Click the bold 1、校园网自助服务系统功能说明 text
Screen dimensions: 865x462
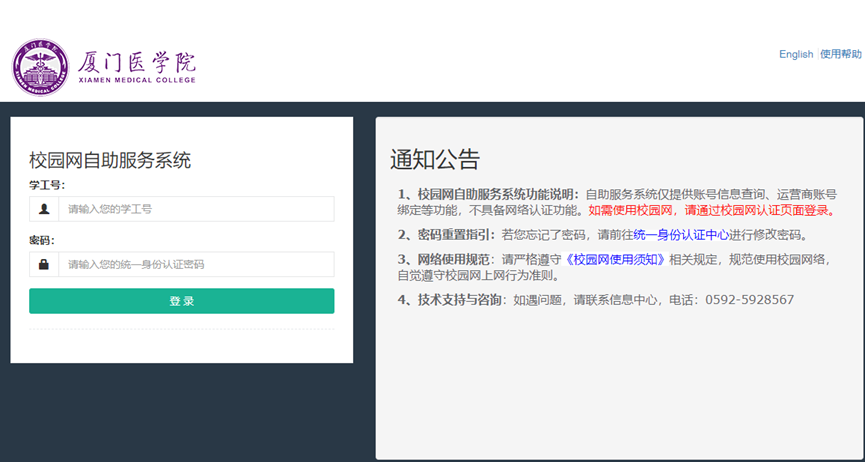(489, 194)
